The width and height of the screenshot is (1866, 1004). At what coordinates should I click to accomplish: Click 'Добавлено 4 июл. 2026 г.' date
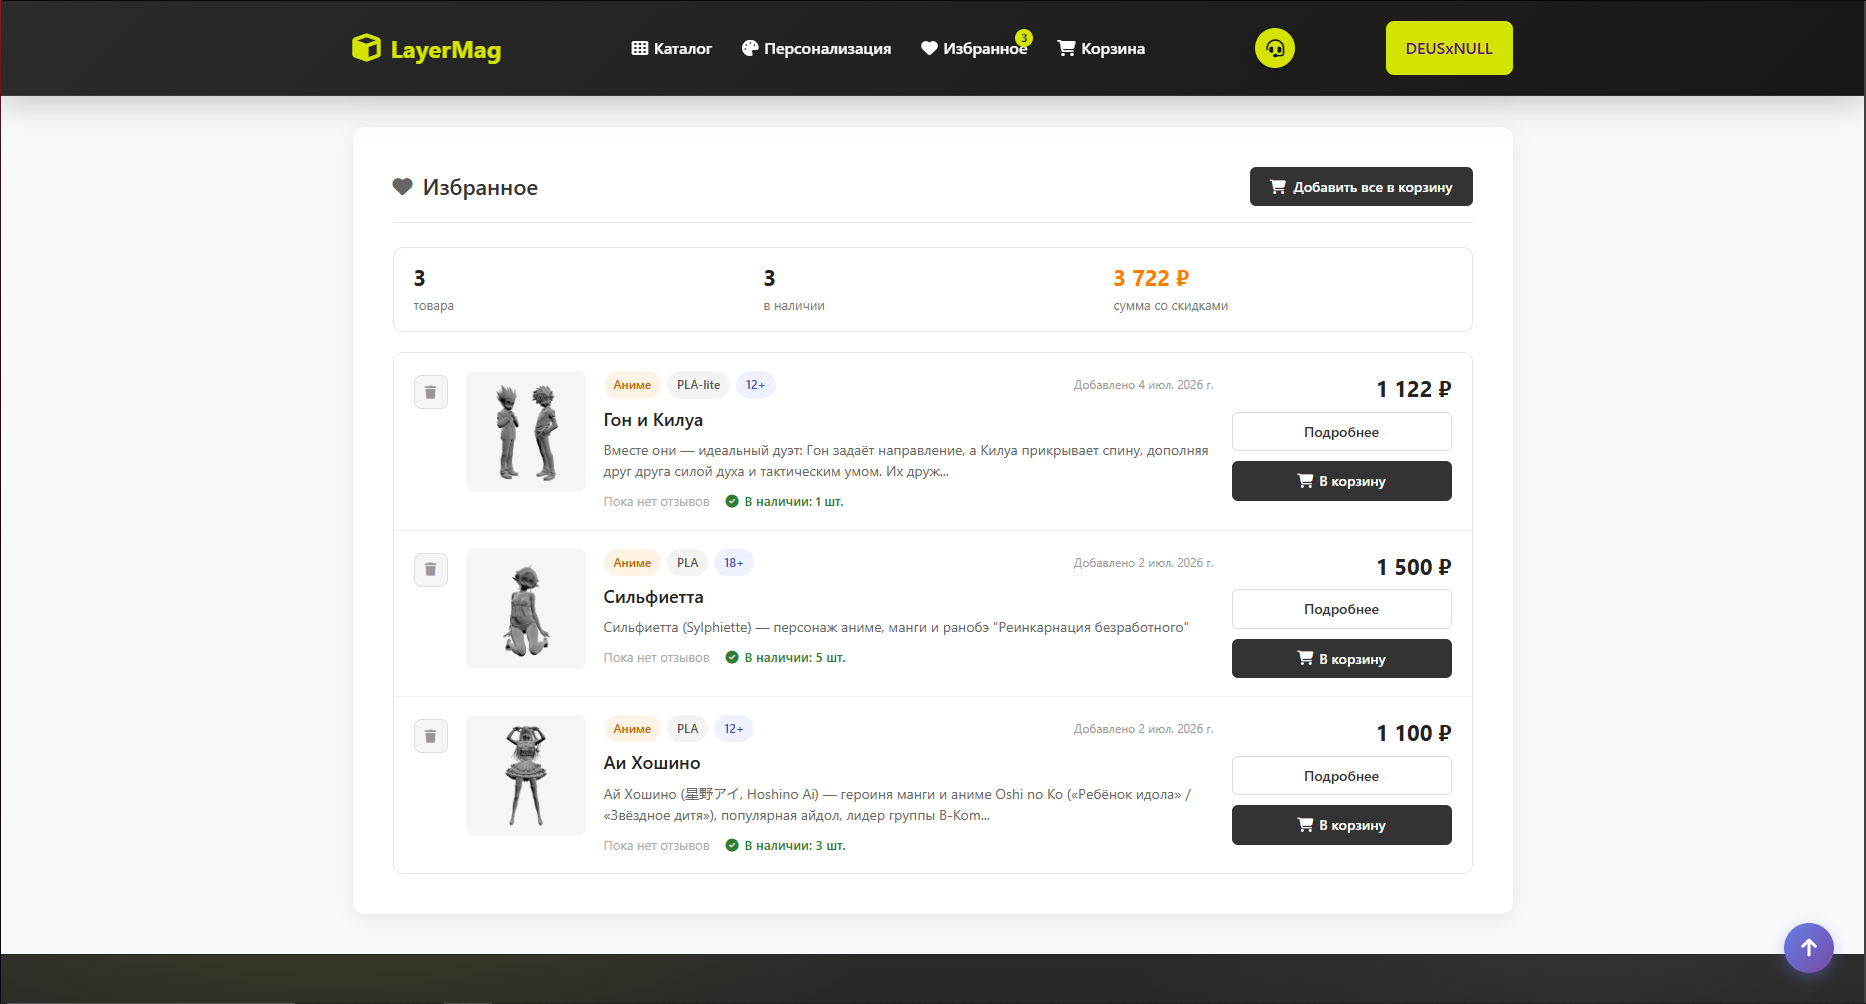click(1143, 385)
